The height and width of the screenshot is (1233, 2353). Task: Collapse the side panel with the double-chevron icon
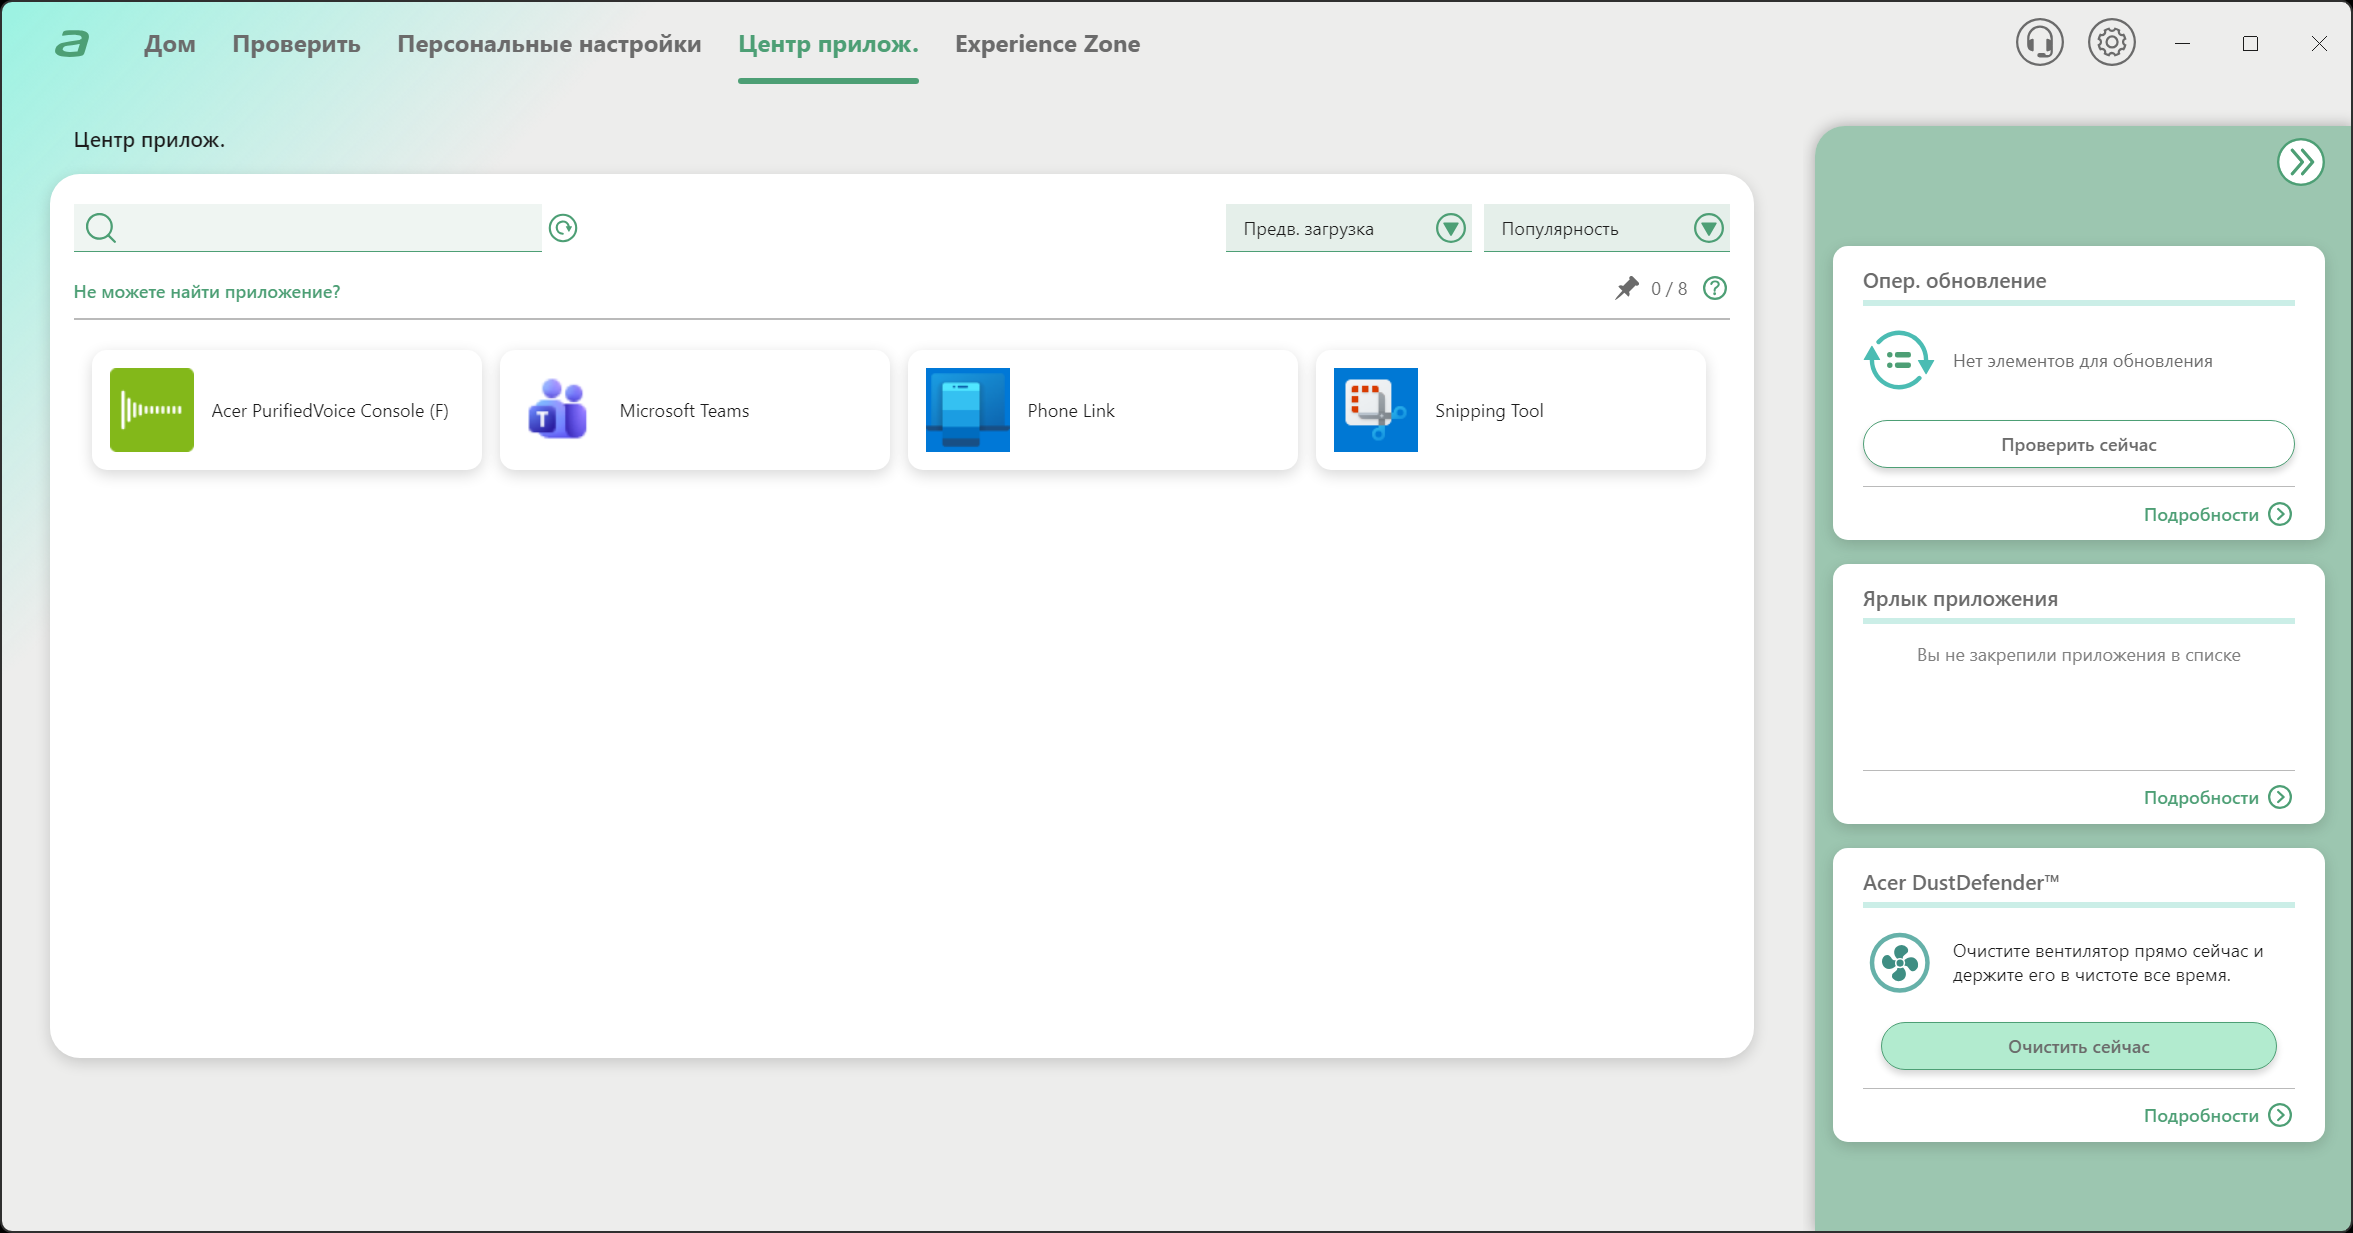pos(2300,162)
